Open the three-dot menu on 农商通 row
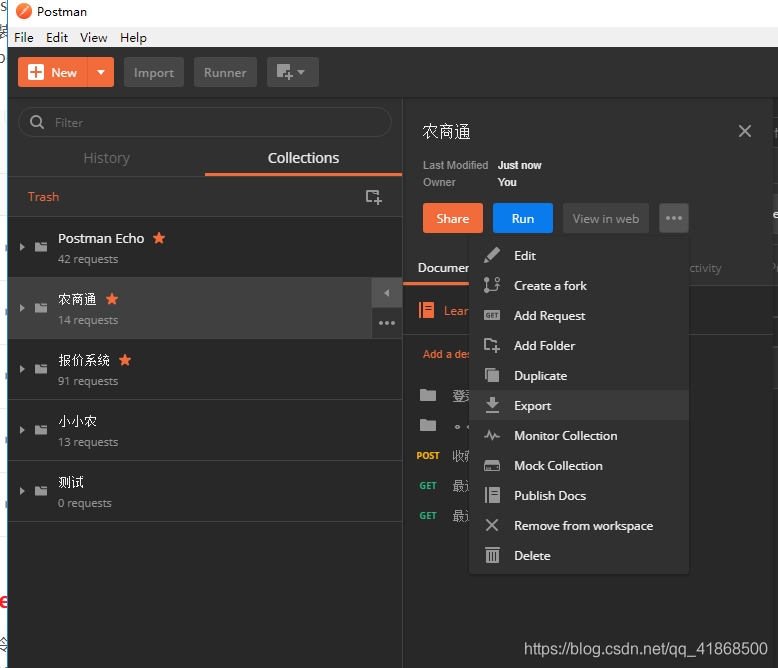778x668 pixels. coord(387,323)
